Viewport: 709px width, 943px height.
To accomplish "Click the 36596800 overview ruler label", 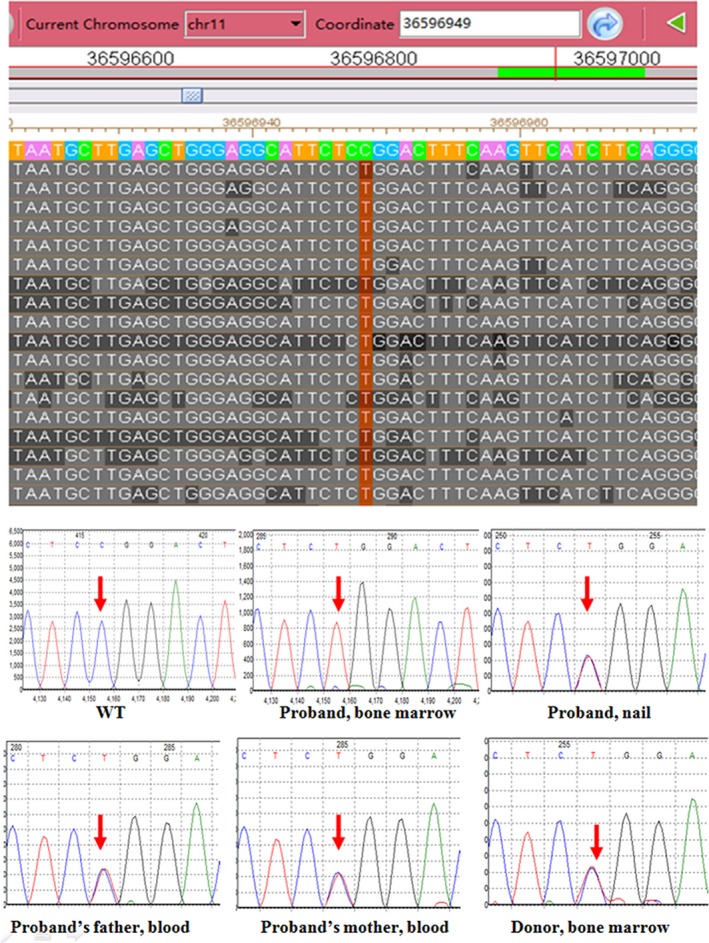I will [x=373, y=58].
